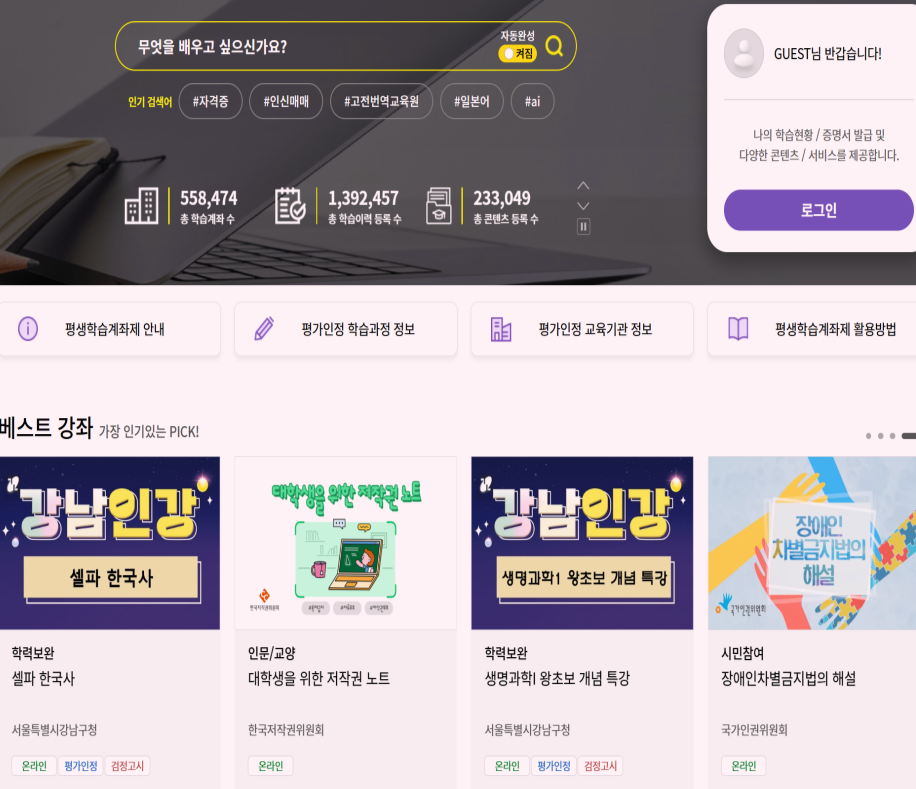Show next statistic with down chevron
Viewport: 916px width, 789px height.
[x=583, y=206]
